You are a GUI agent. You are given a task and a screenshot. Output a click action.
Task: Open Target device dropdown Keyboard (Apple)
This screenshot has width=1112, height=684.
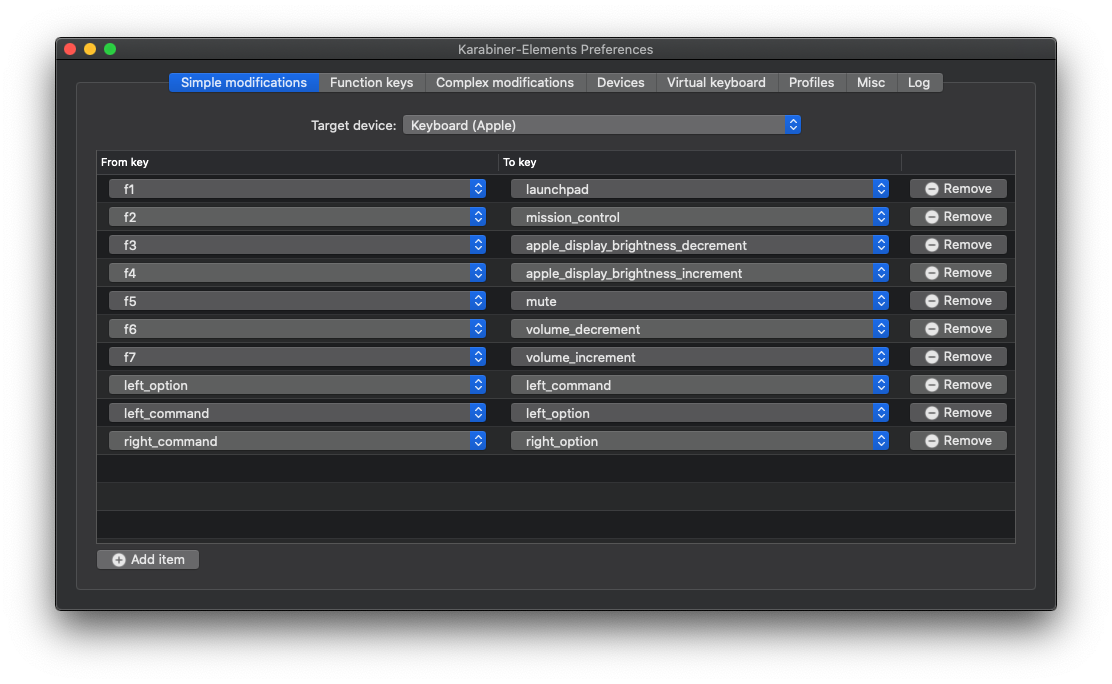pos(601,125)
